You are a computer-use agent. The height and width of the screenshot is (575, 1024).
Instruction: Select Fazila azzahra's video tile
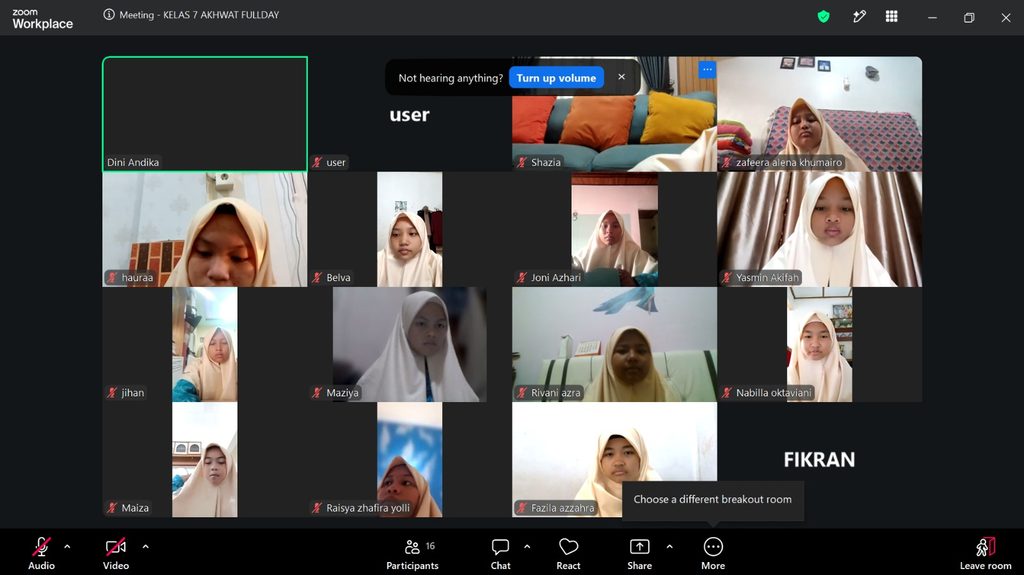[615, 459]
